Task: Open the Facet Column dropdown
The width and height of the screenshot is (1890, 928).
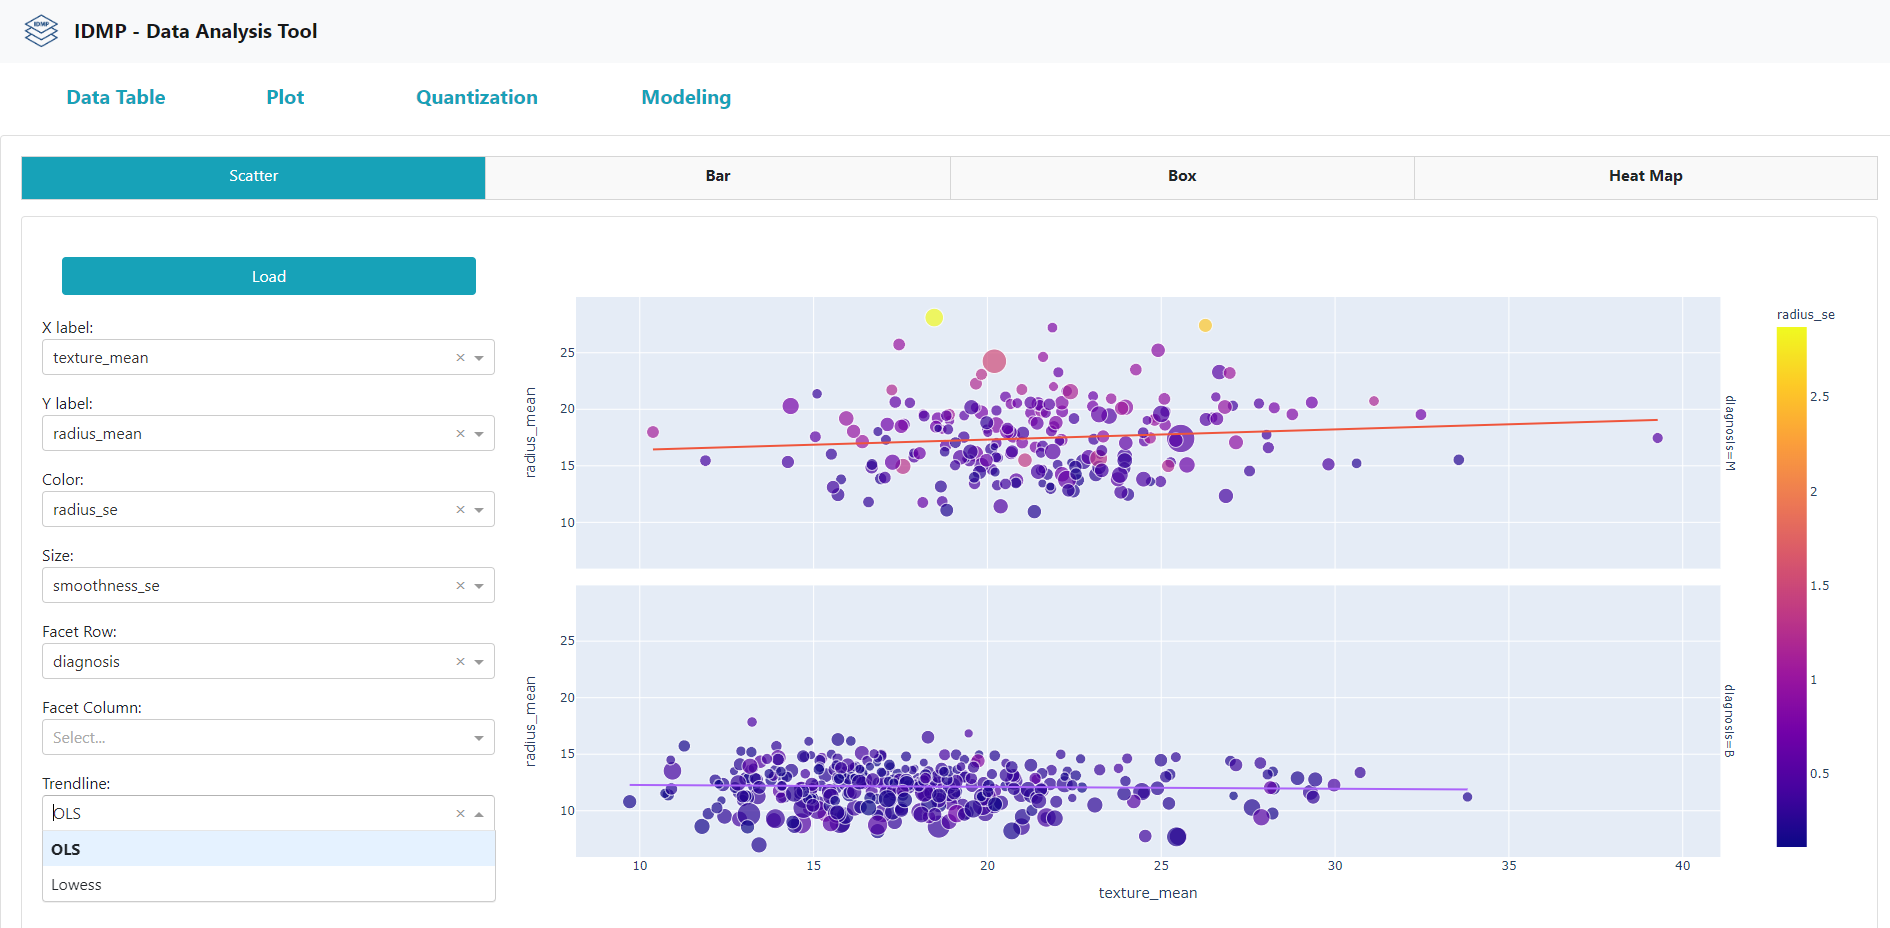Action: tap(479, 737)
